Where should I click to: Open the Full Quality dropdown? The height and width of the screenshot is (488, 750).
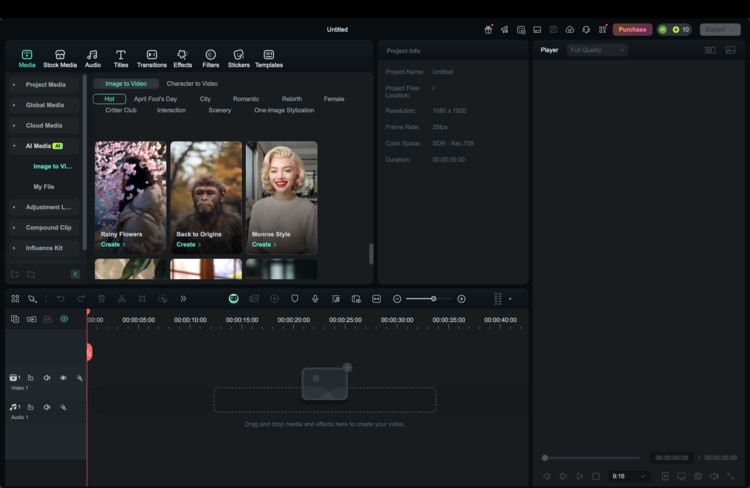click(x=597, y=50)
